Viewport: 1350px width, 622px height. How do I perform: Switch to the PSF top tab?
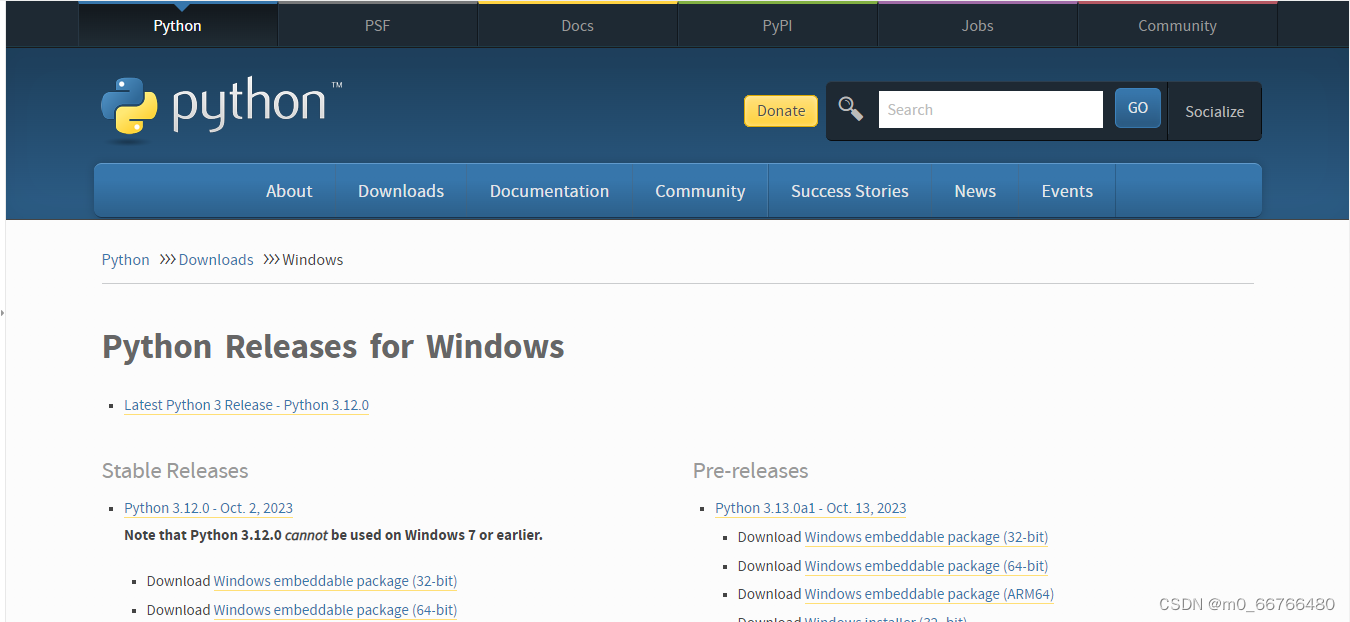tap(377, 25)
